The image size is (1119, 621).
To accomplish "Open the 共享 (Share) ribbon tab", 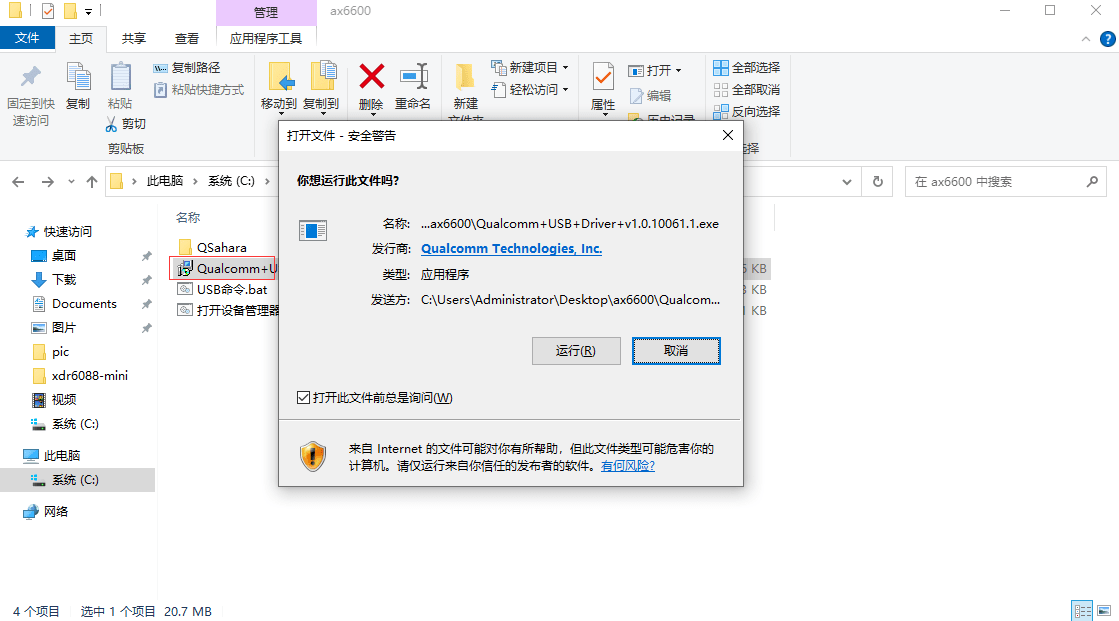I will 133,39.
